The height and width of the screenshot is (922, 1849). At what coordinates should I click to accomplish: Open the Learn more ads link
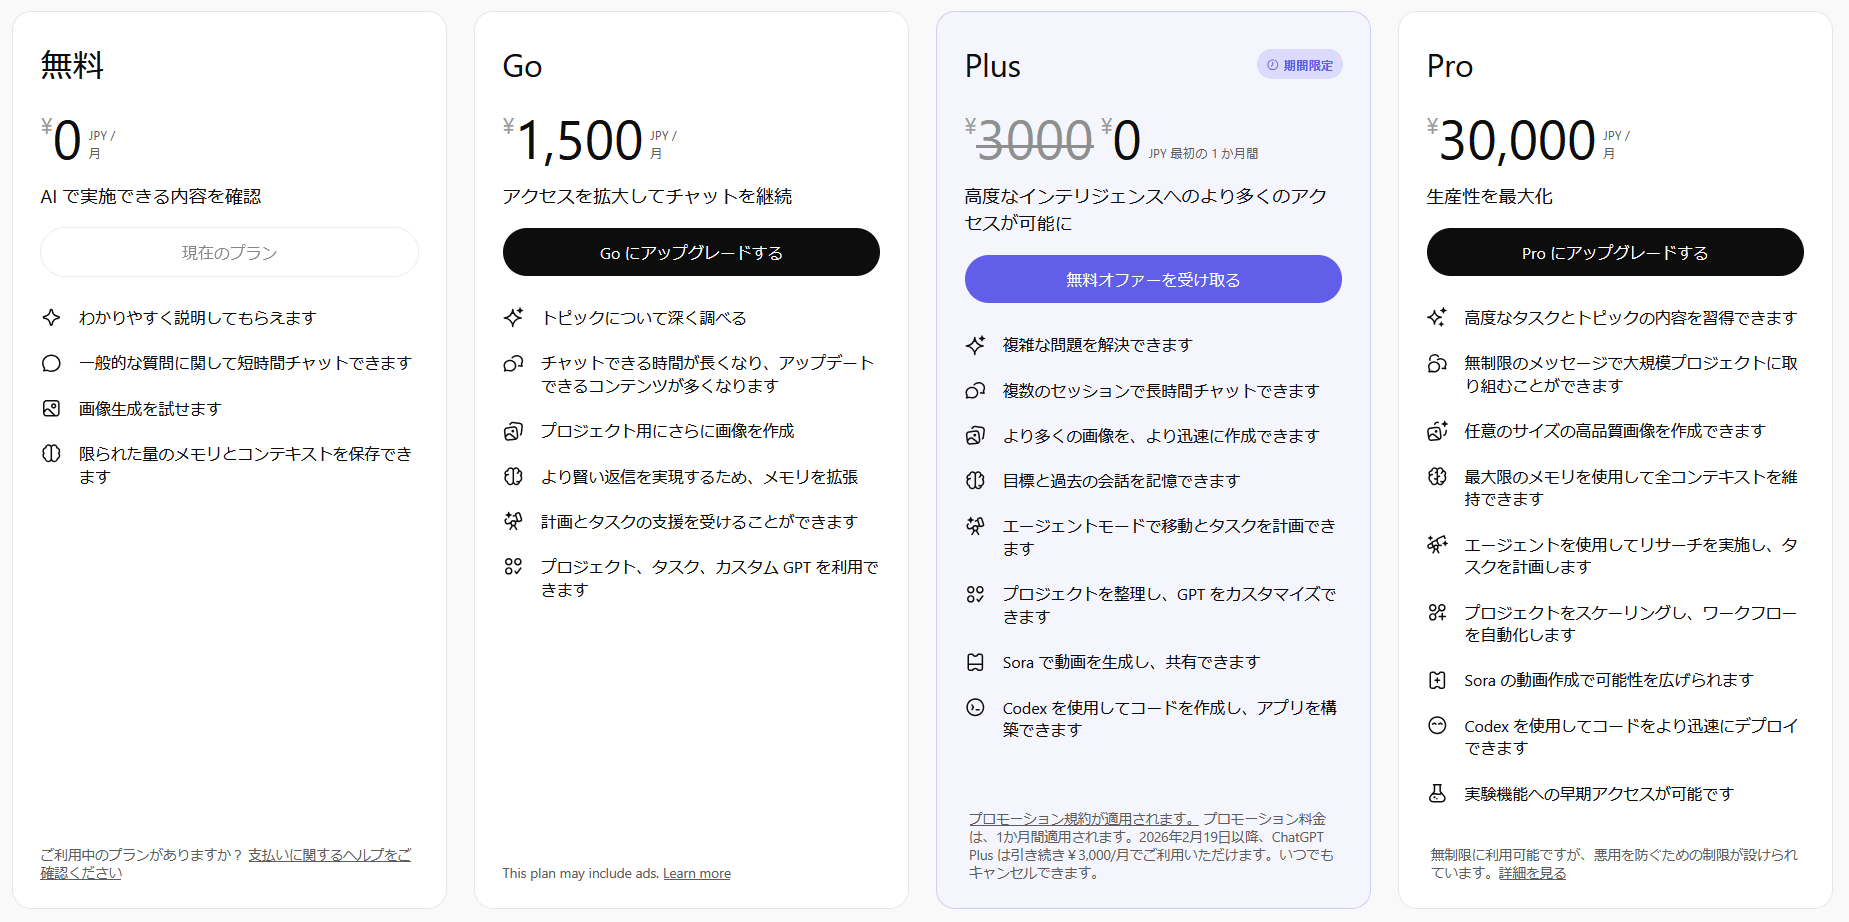click(696, 873)
